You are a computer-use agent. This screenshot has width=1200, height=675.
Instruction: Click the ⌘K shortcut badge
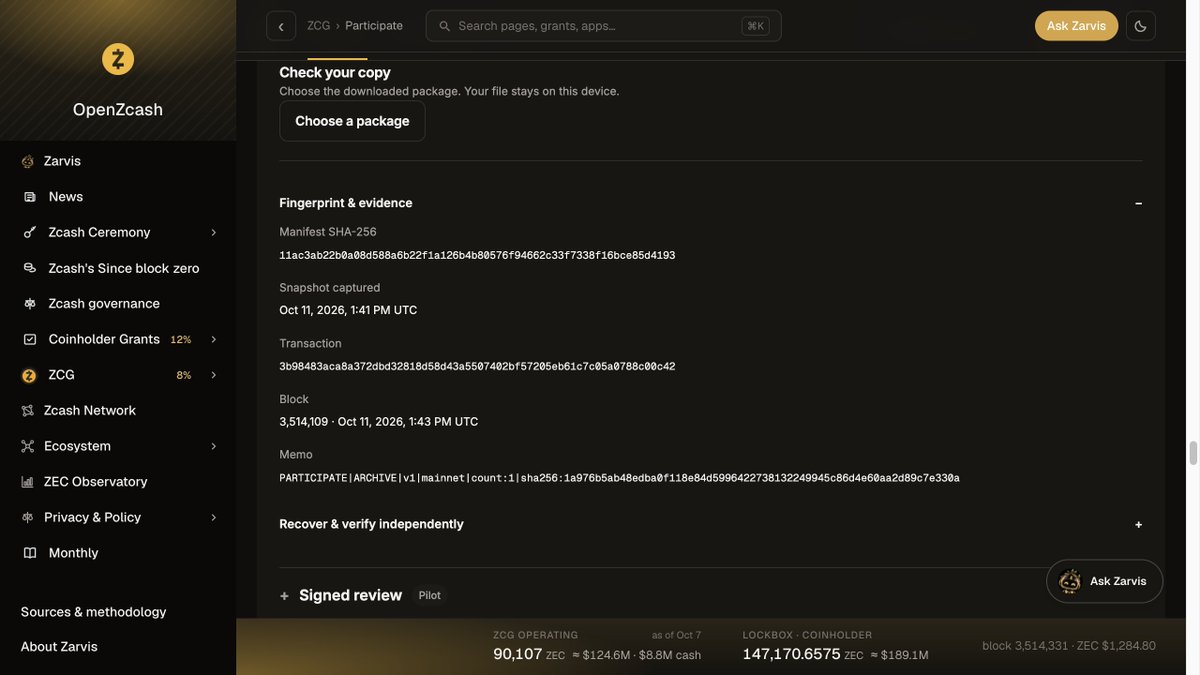click(x=756, y=26)
